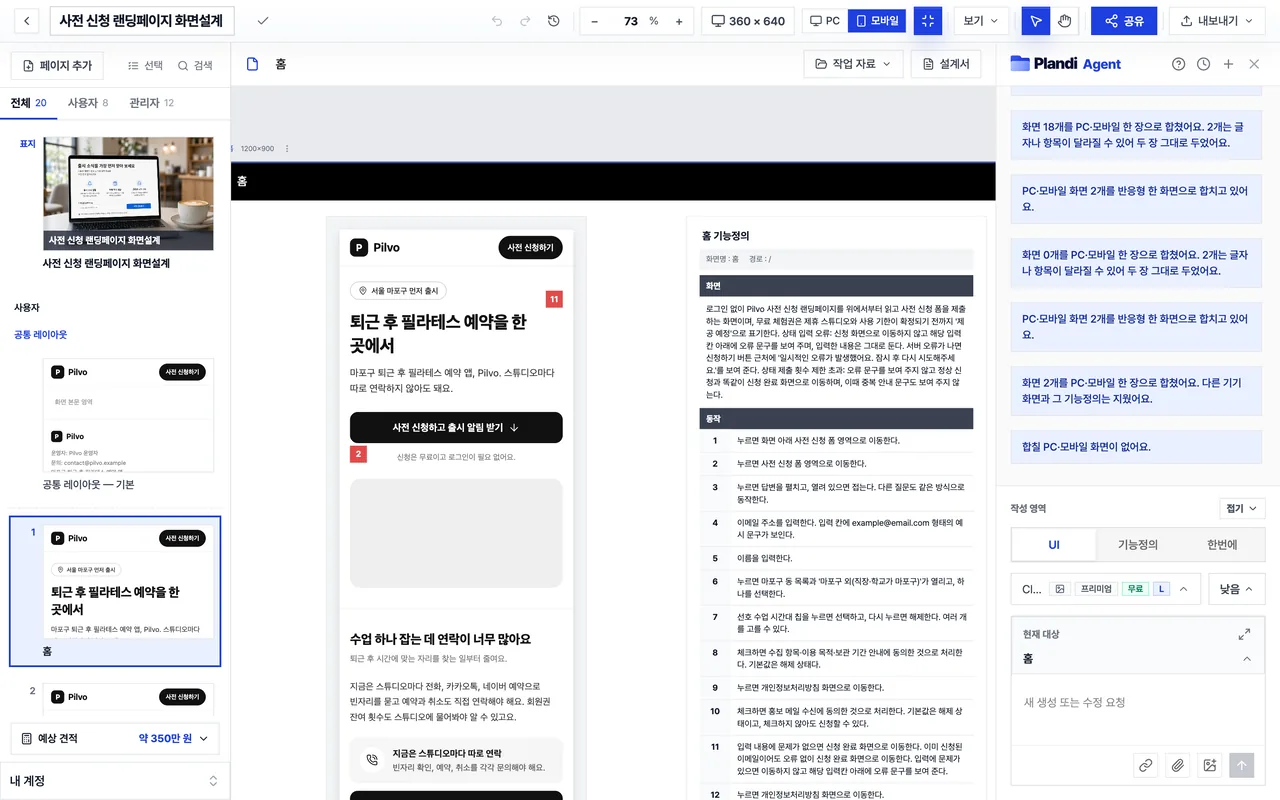Image resolution: width=1280 pixels, height=800 pixels.
Task: Expand the 내 계정 account menu
Action: point(115,781)
